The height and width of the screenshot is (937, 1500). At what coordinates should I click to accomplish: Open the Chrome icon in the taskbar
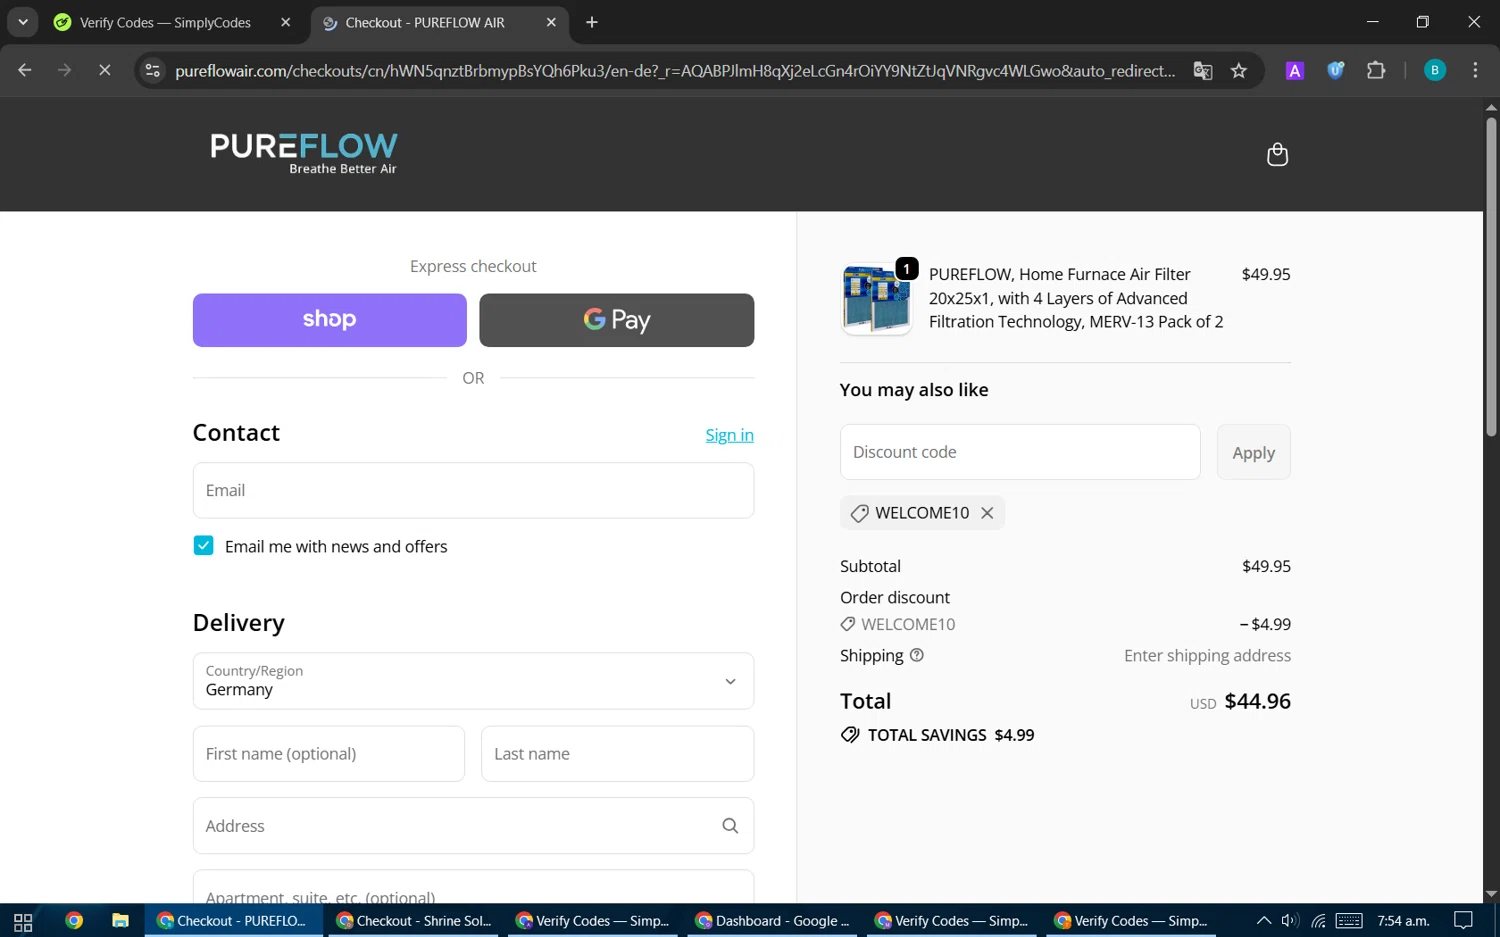tap(74, 921)
